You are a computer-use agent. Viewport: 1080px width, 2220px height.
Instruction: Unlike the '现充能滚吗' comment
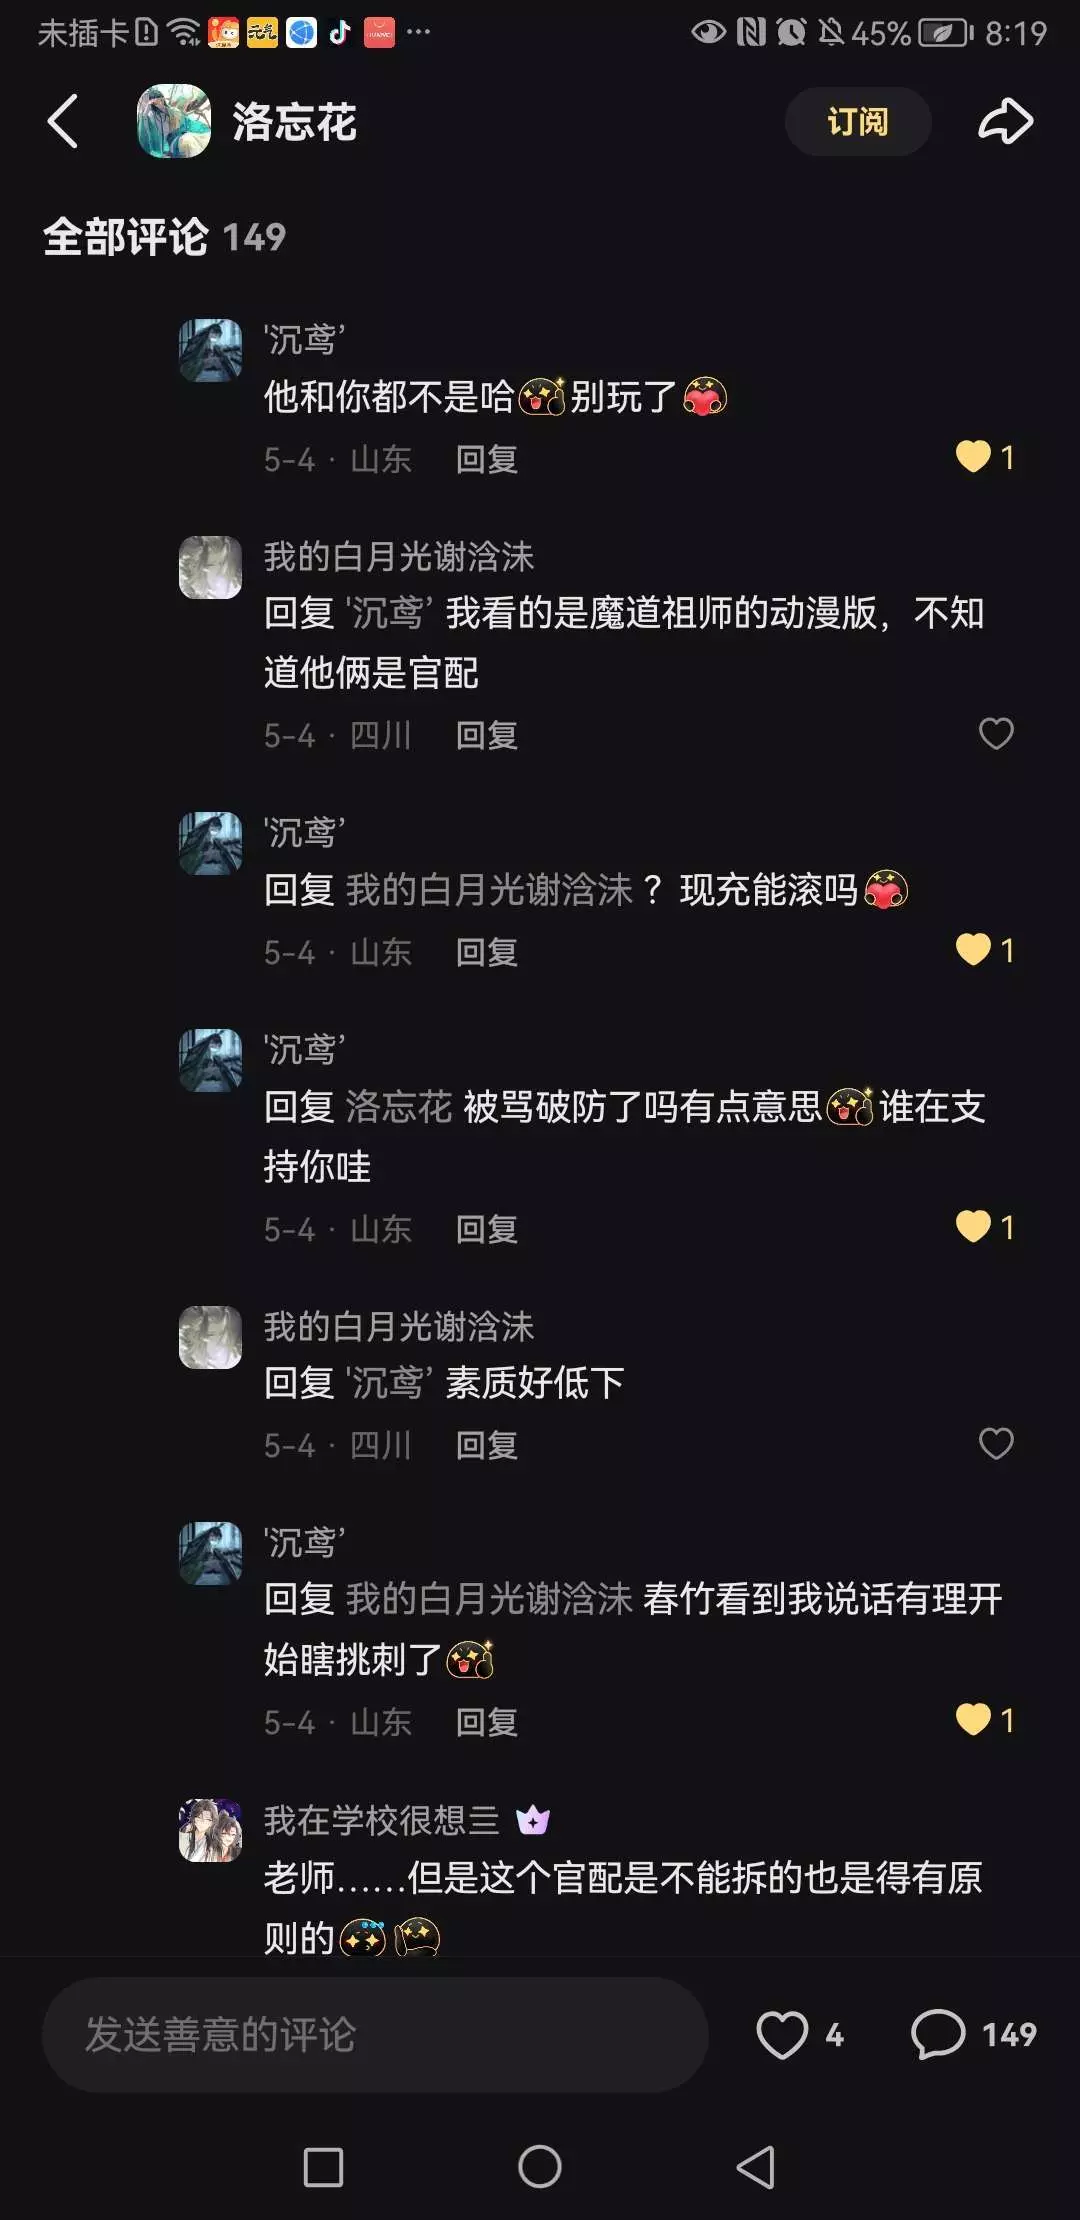pos(973,949)
